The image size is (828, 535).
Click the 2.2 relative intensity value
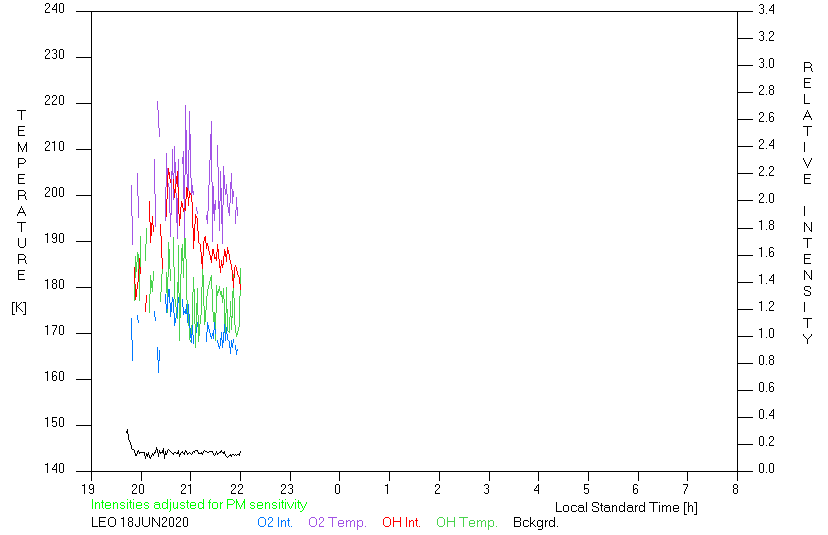click(x=766, y=171)
